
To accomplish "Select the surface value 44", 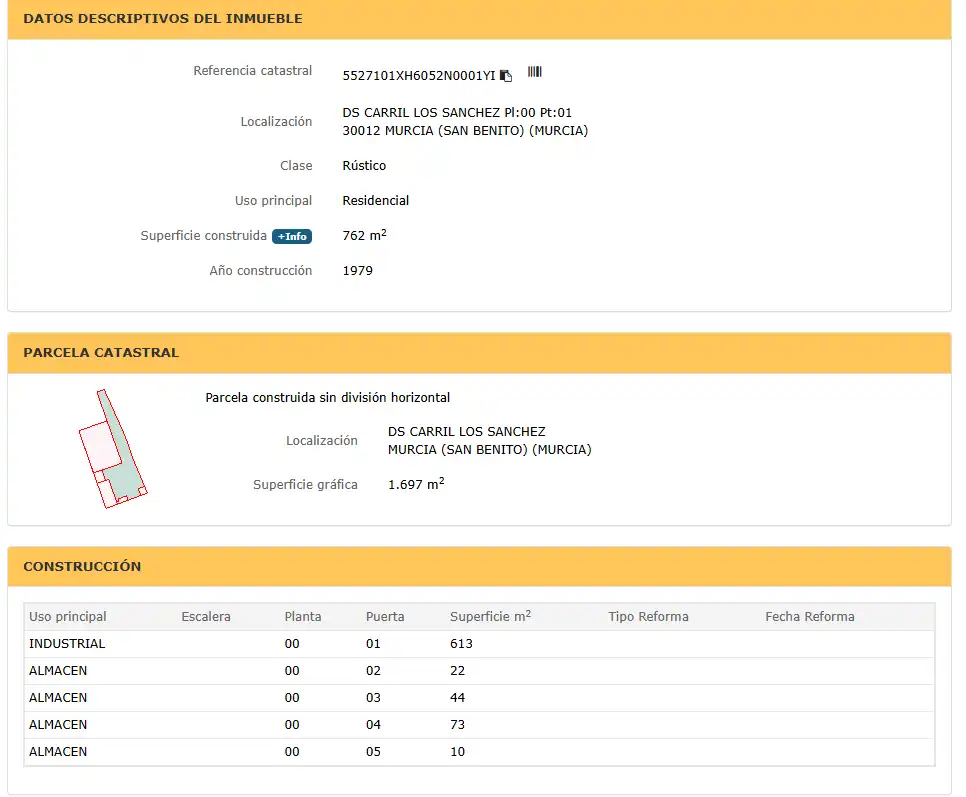I will pos(457,698).
